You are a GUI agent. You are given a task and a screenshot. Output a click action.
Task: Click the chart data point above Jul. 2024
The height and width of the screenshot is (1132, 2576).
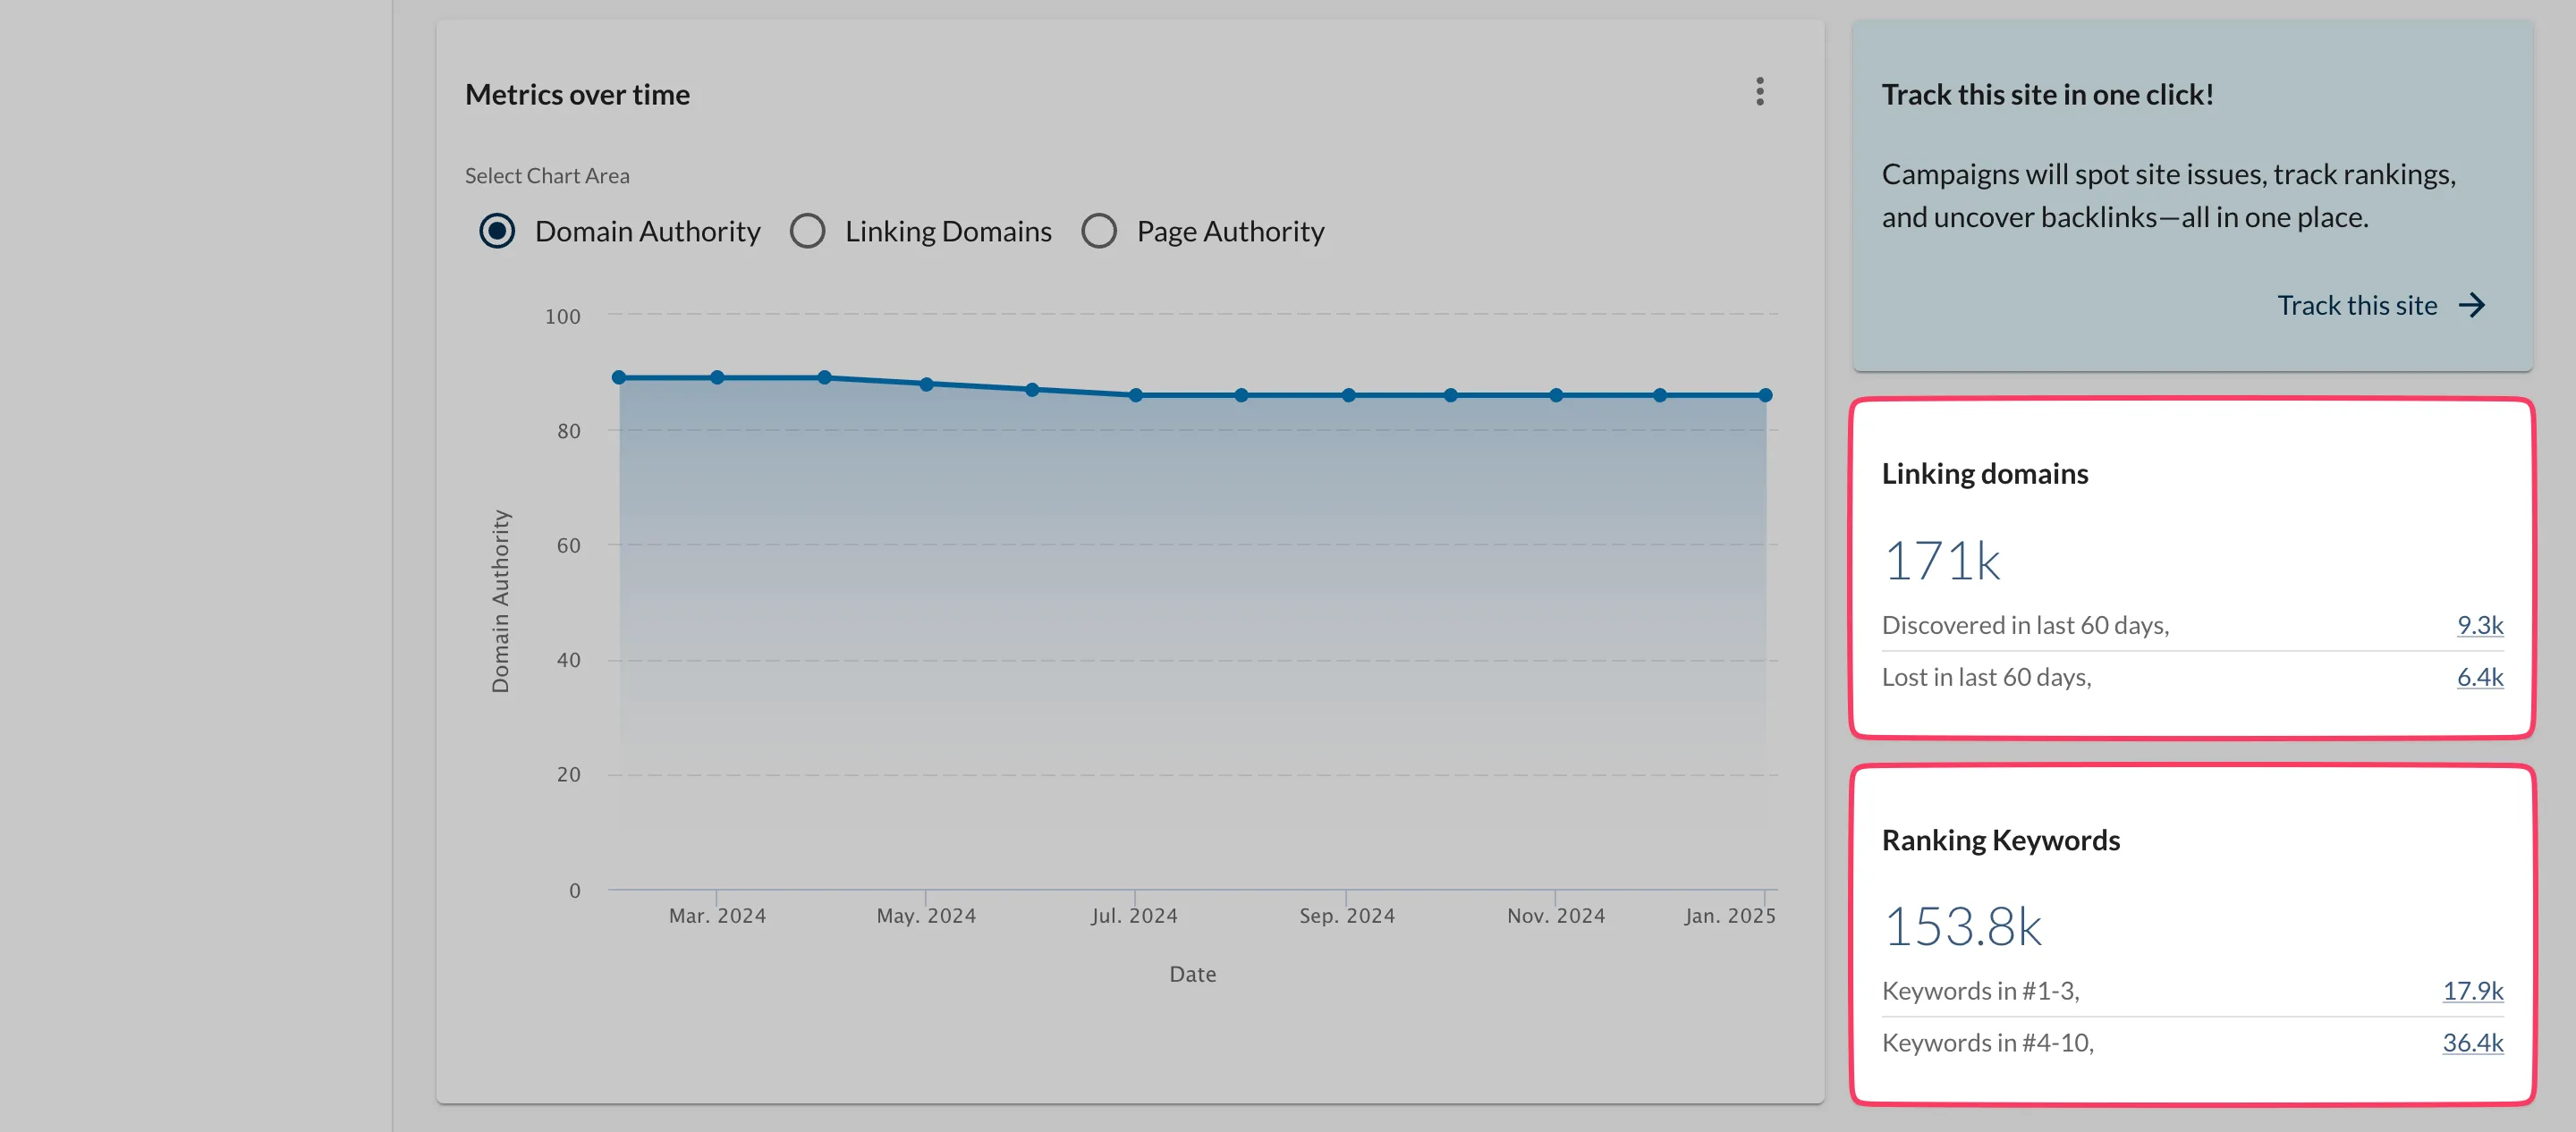click(1136, 395)
